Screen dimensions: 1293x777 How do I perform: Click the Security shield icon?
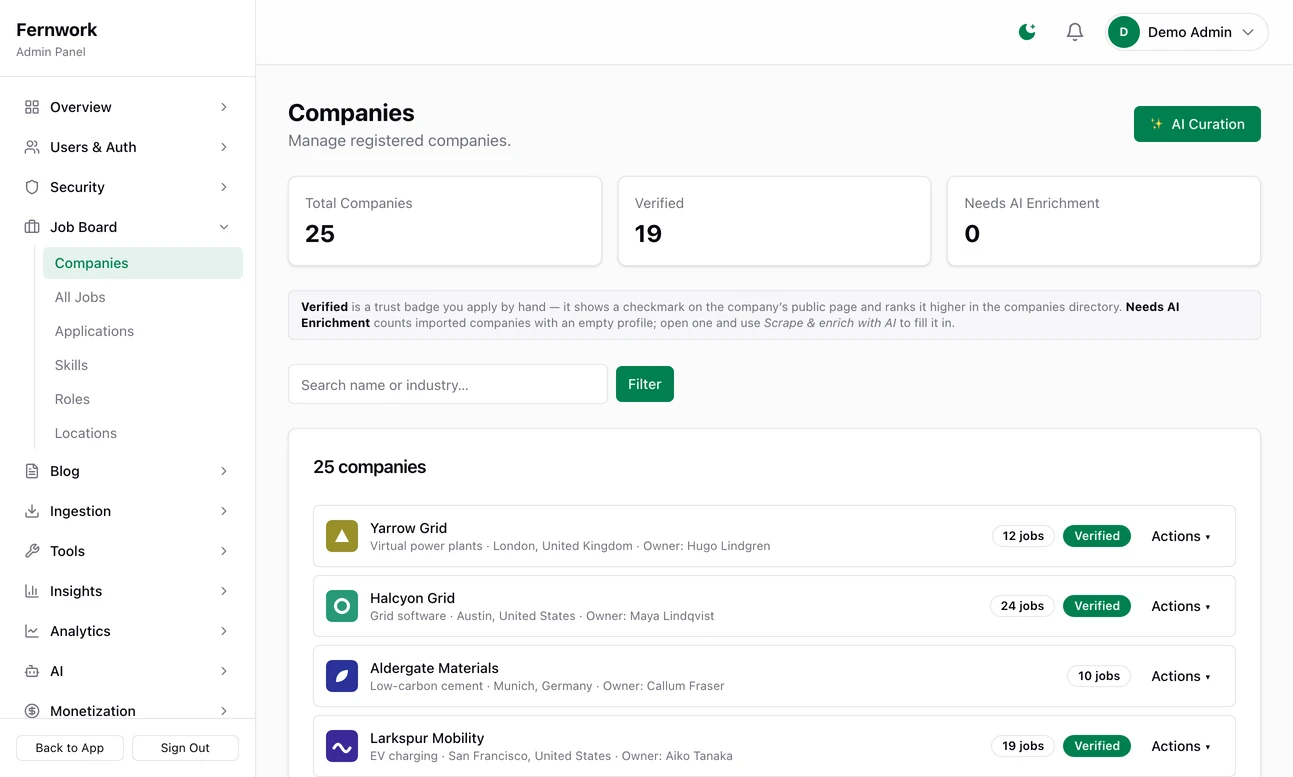pos(32,187)
